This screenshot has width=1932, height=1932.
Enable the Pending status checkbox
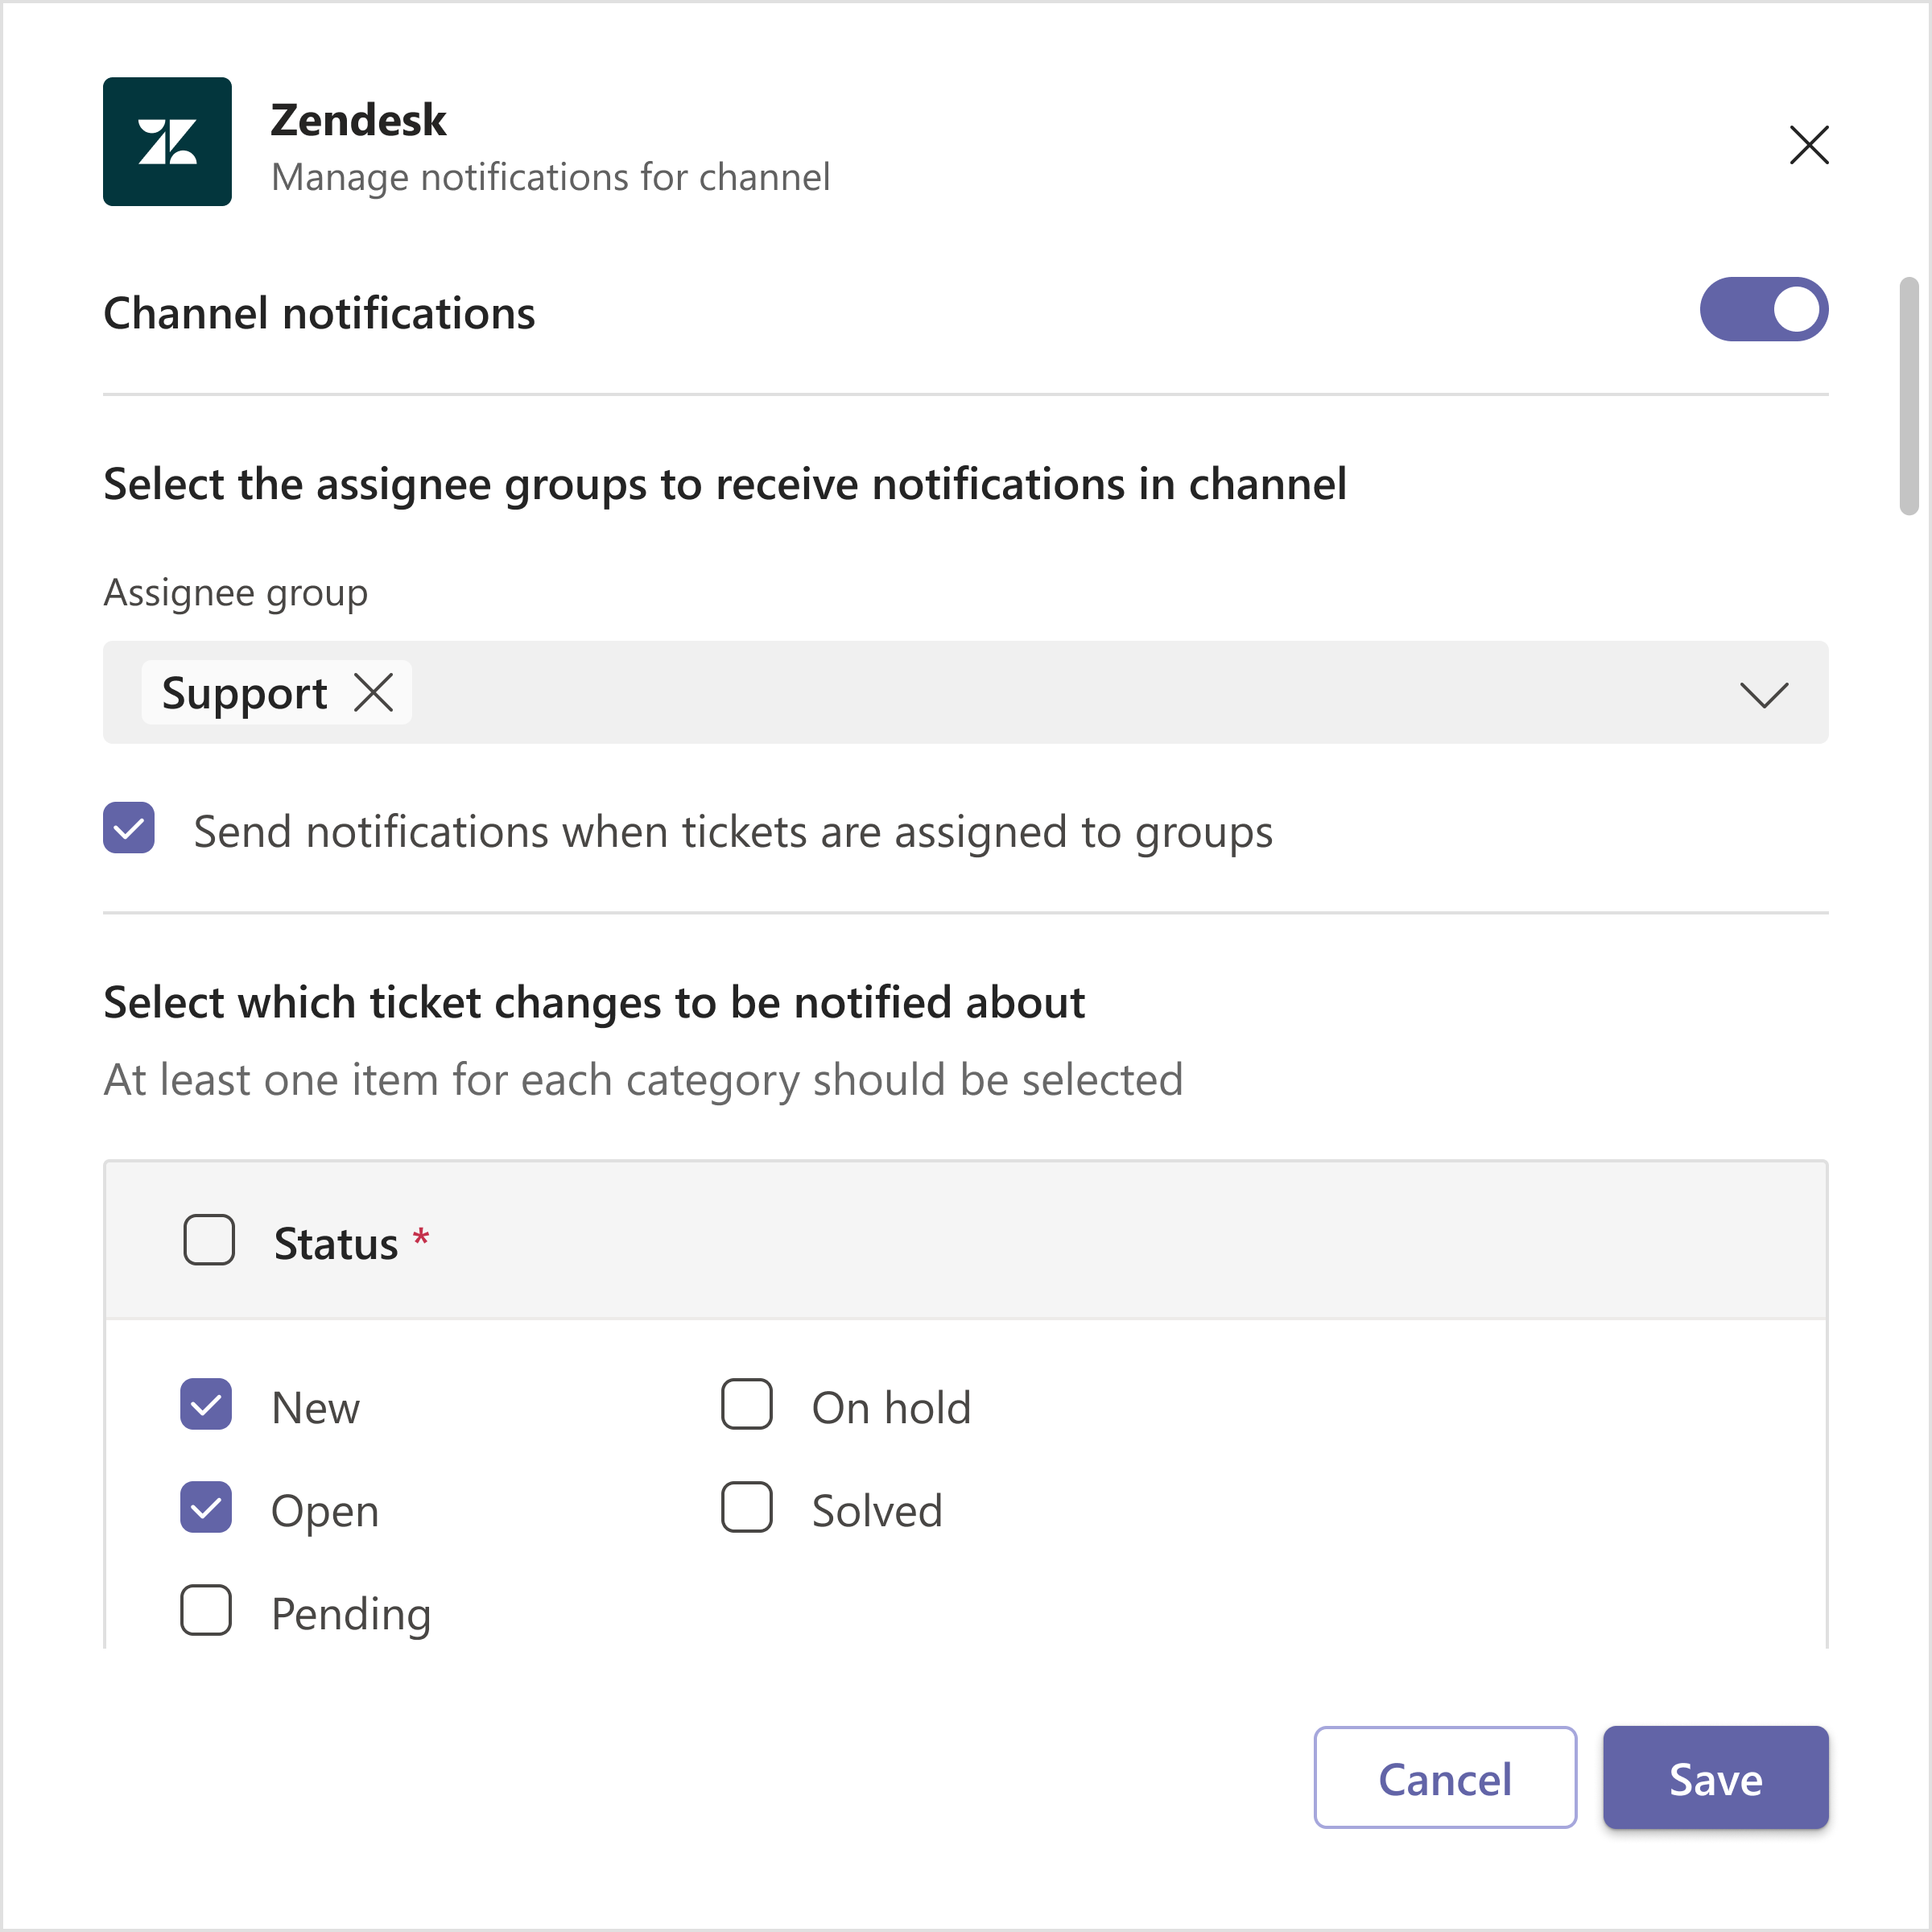(x=206, y=1610)
